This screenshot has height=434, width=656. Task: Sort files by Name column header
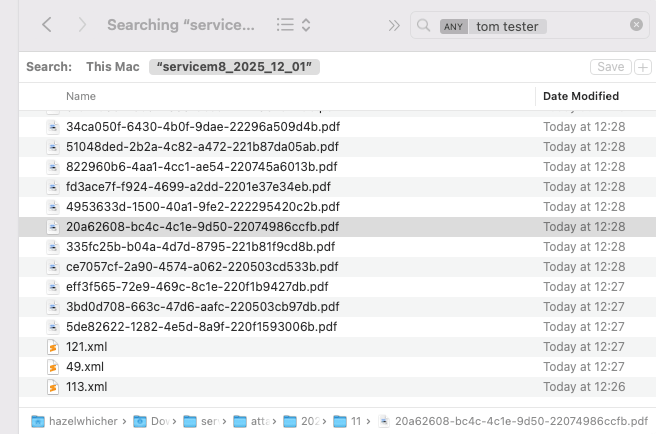[81, 96]
